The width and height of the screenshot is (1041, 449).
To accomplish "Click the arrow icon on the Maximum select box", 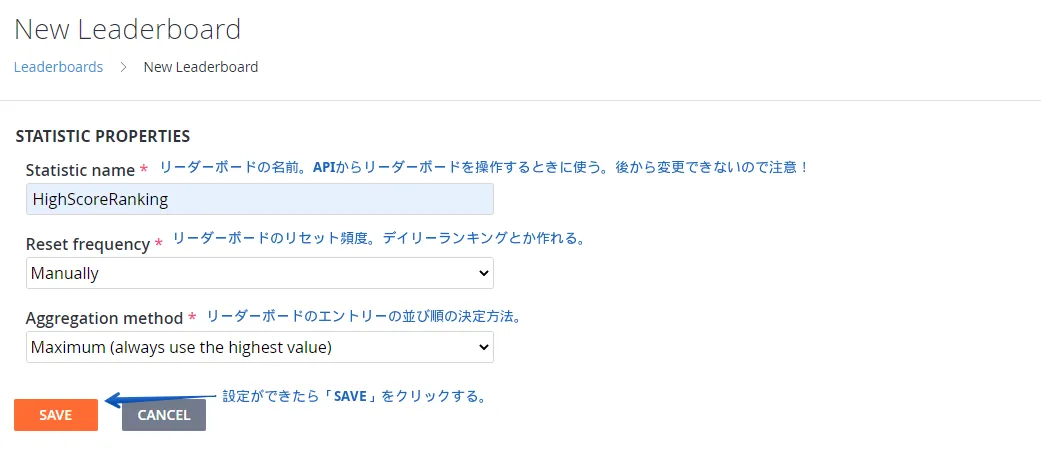I will 484,347.
